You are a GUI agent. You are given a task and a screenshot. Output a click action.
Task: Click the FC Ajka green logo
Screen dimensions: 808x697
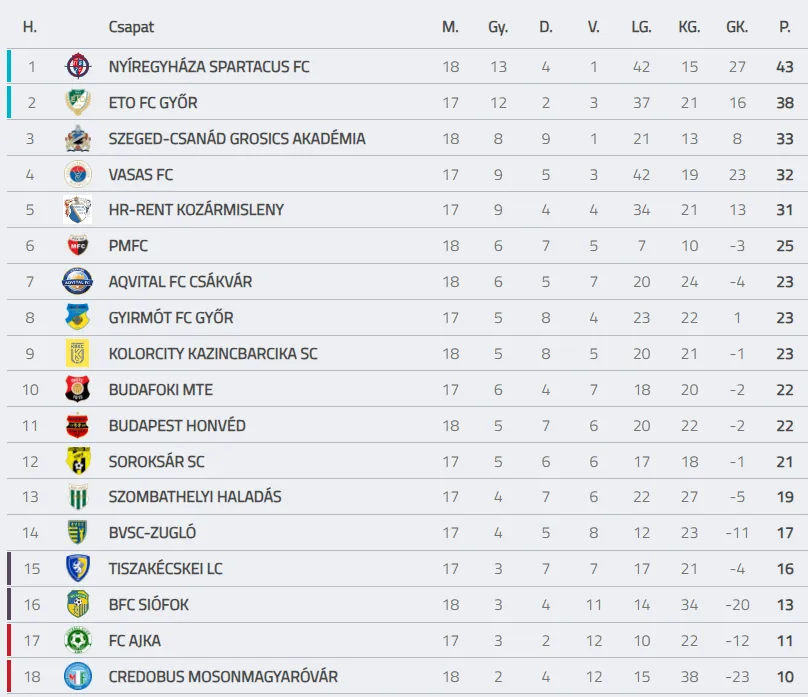pyautogui.click(x=77, y=640)
